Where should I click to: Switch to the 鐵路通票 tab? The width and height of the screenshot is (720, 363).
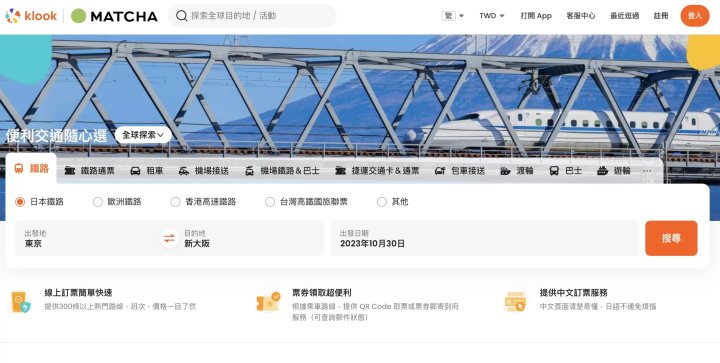coord(90,171)
